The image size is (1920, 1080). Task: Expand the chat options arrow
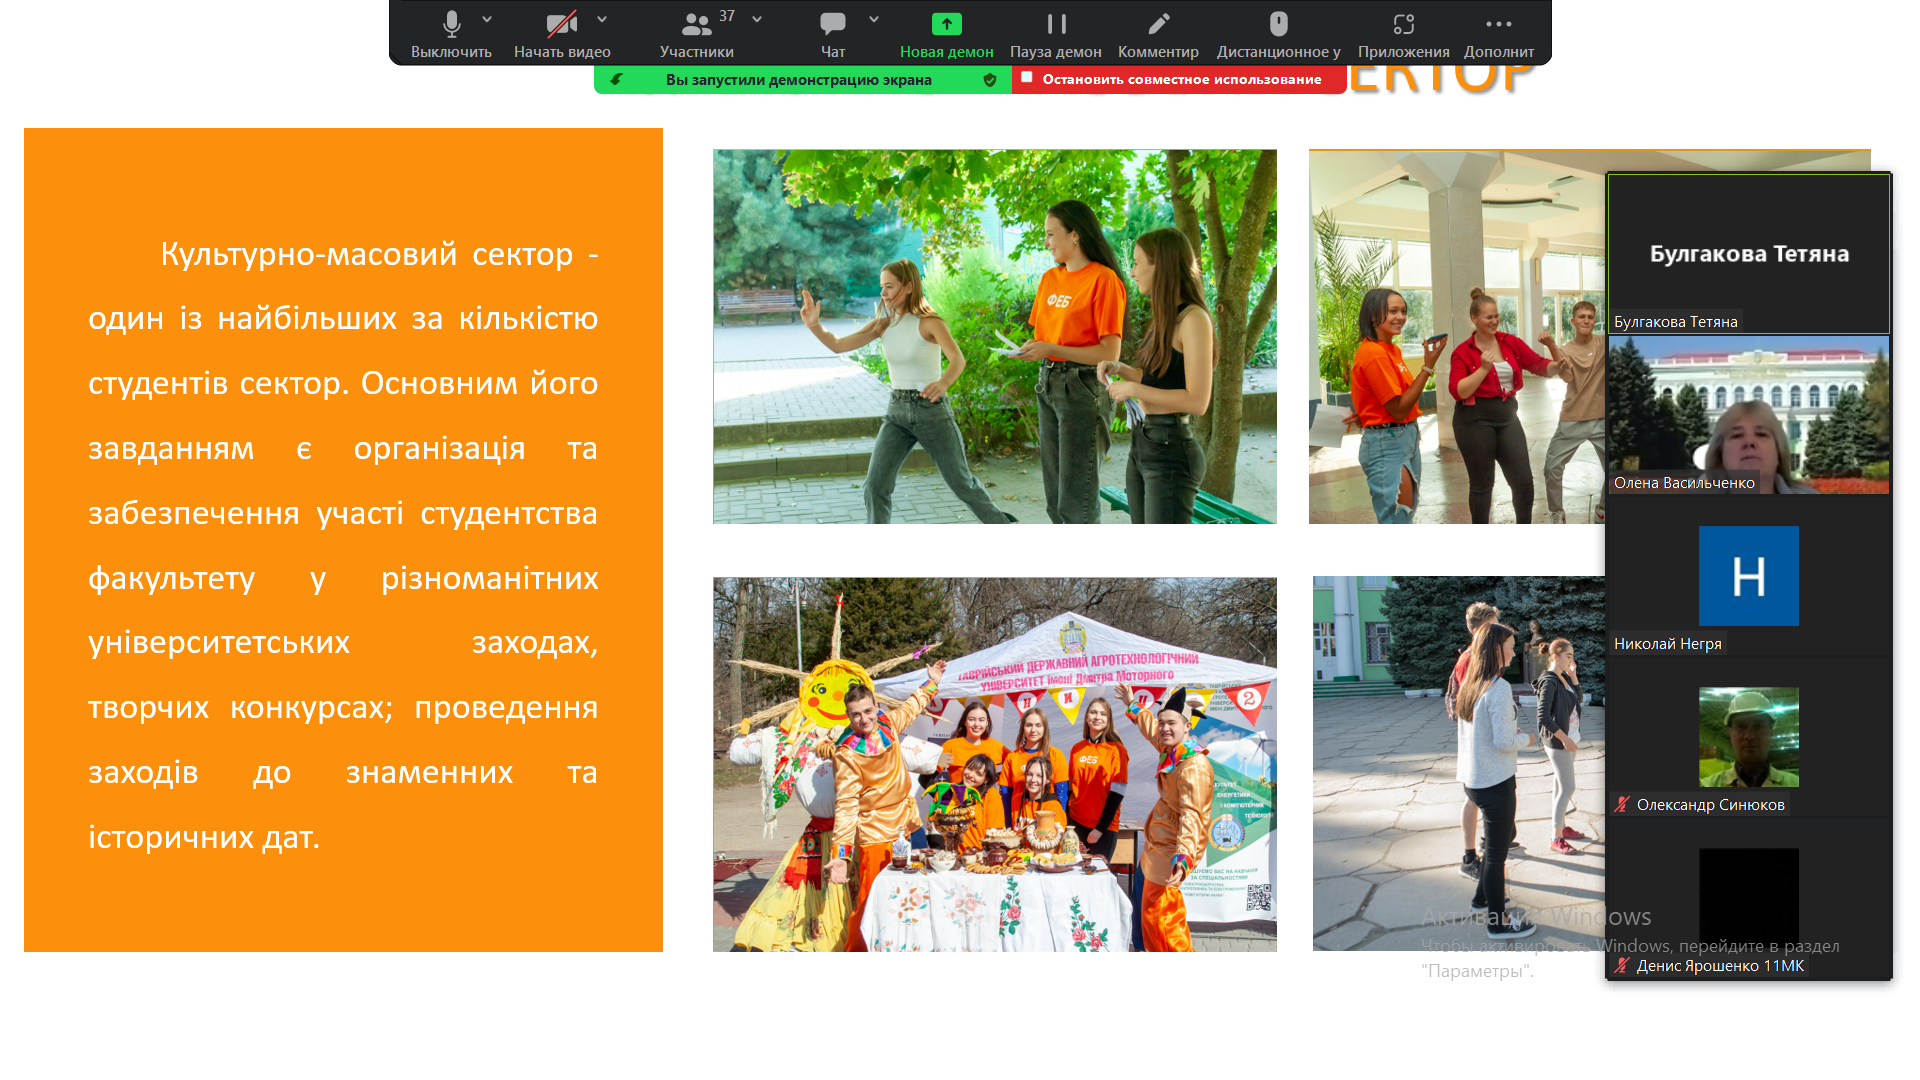[874, 19]
